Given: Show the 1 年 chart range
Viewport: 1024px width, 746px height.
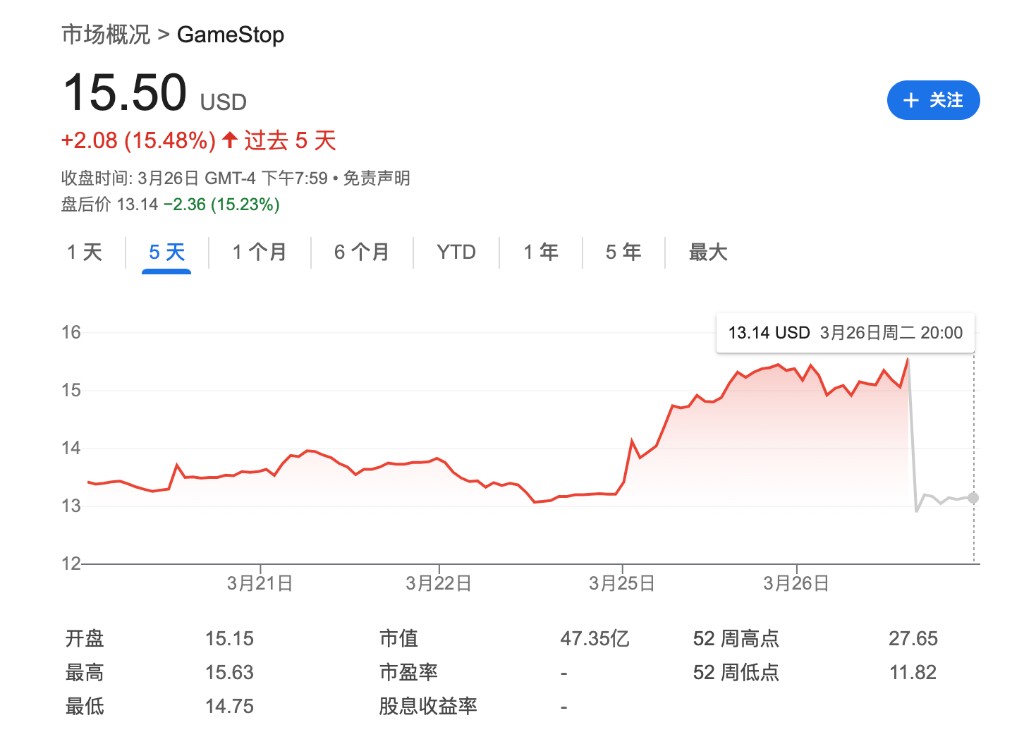Looking at the screenshot, I should click(x=541, y=252).
